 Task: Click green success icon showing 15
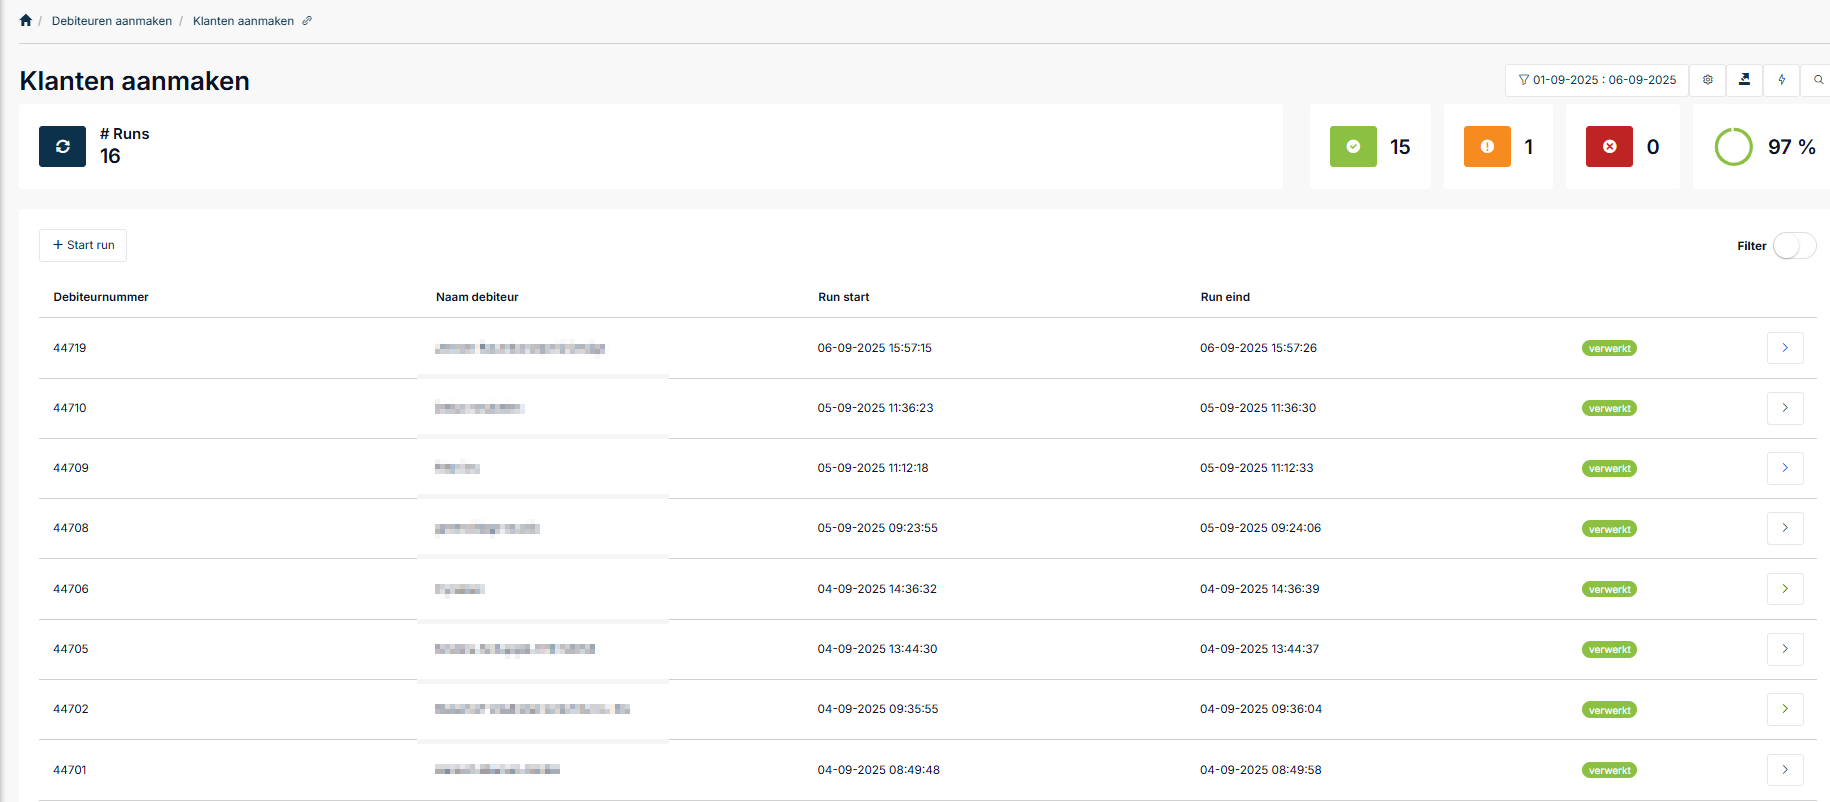1353,146
